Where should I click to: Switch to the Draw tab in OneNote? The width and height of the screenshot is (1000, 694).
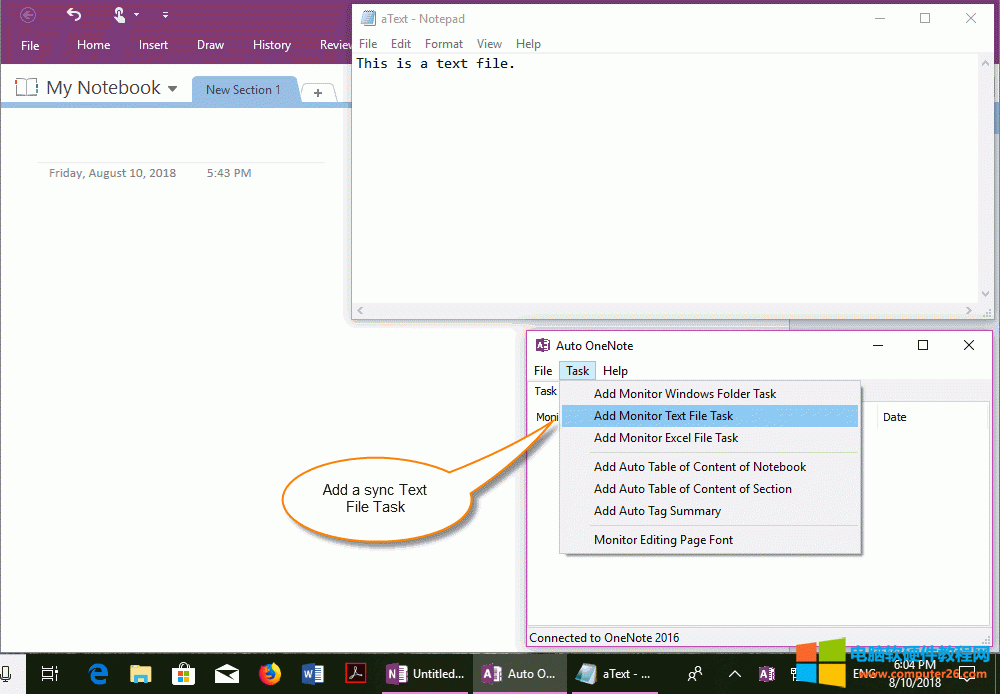pyautogui.click(x=210, y=44)
